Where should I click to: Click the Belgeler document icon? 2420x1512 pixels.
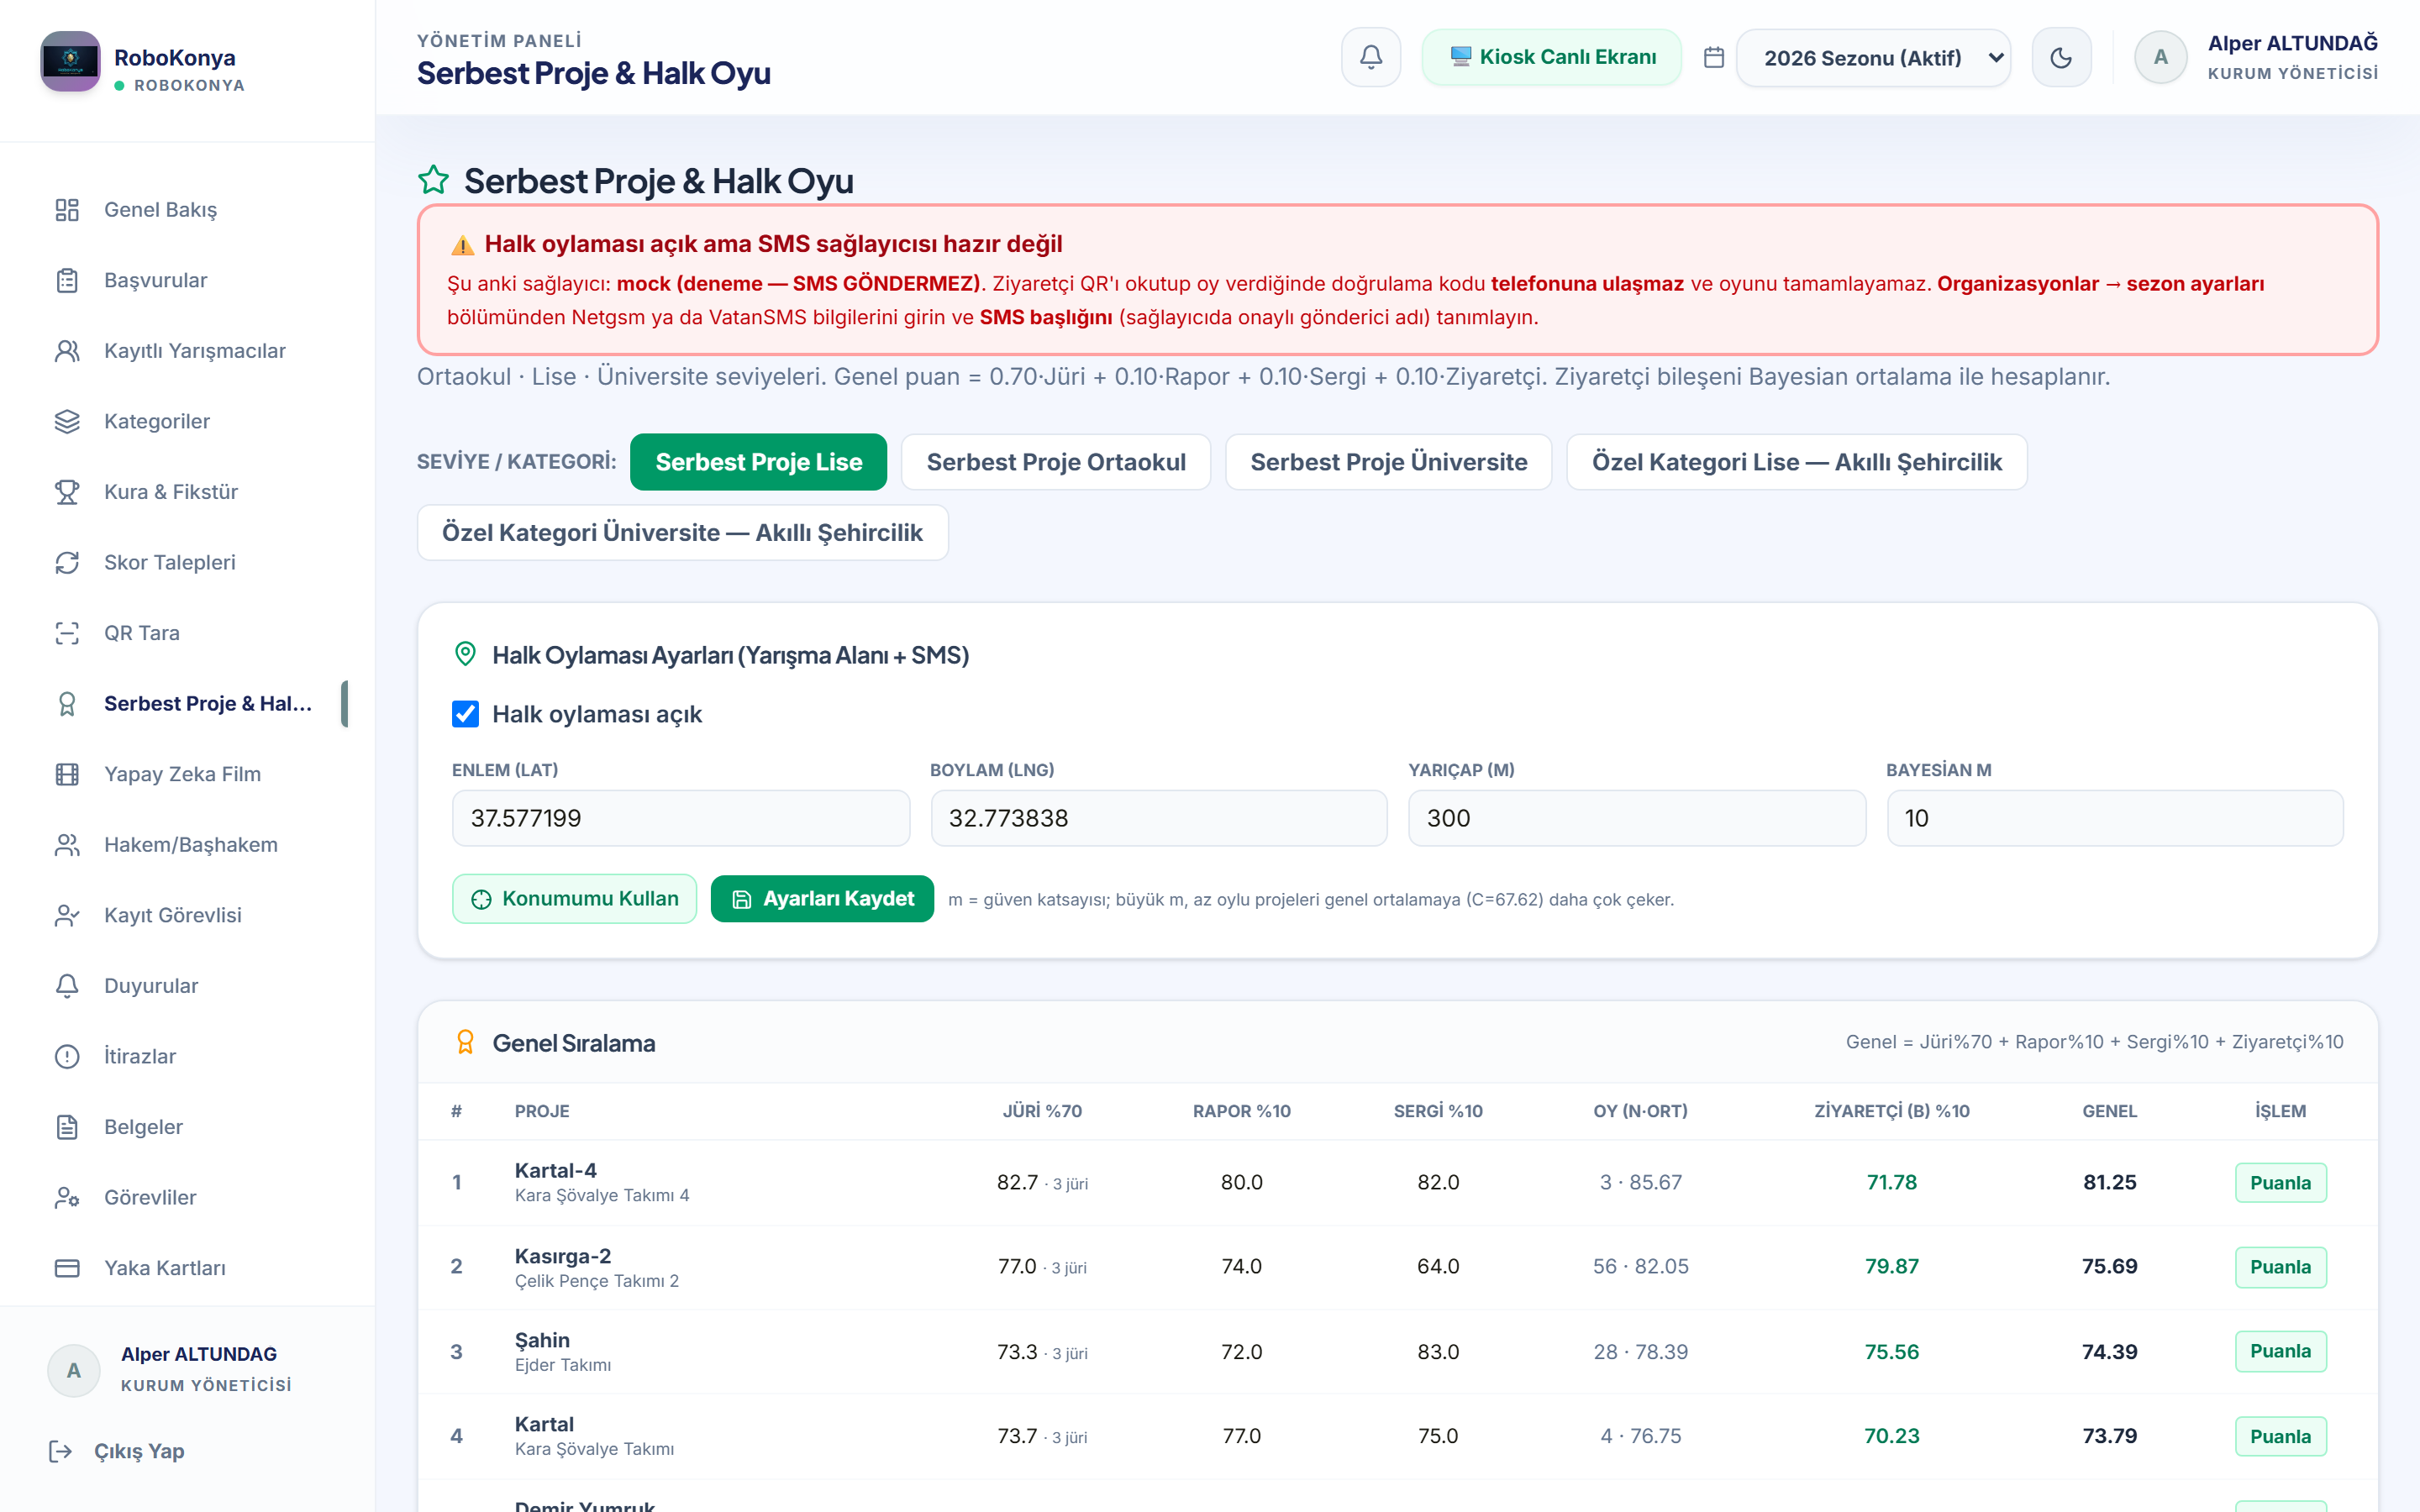[67, 1127]
